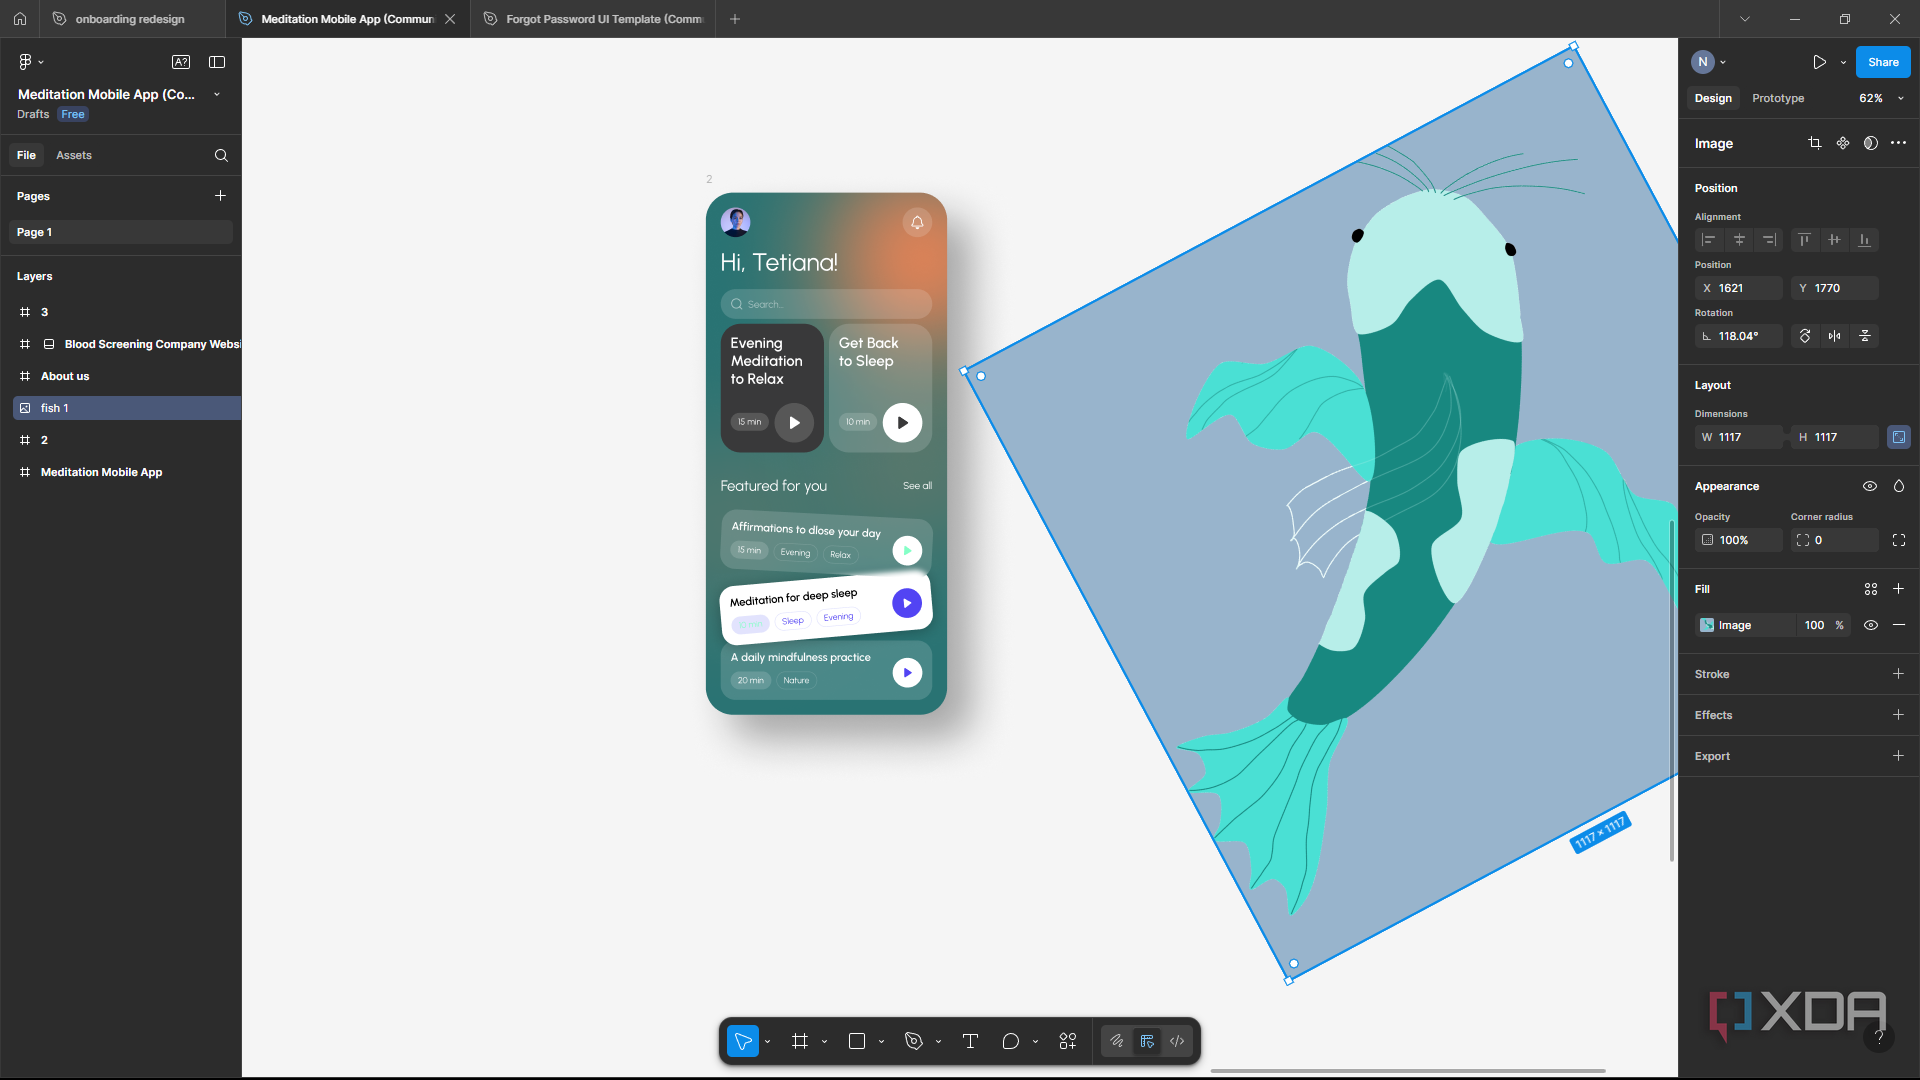This screenshot has height=1080, width=1920.
Task: Add an Export setting
Action: (1898, 756)
